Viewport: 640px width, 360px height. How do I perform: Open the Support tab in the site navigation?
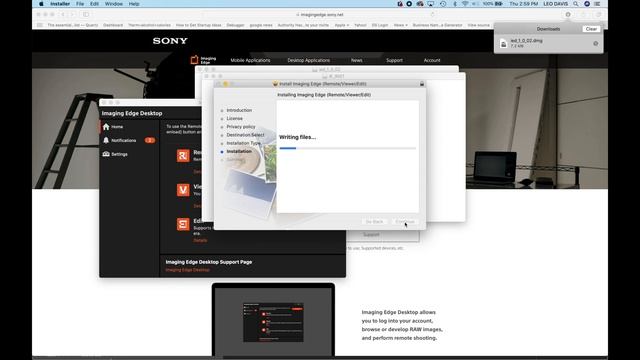pyautogui.click(x=394, y=60)
